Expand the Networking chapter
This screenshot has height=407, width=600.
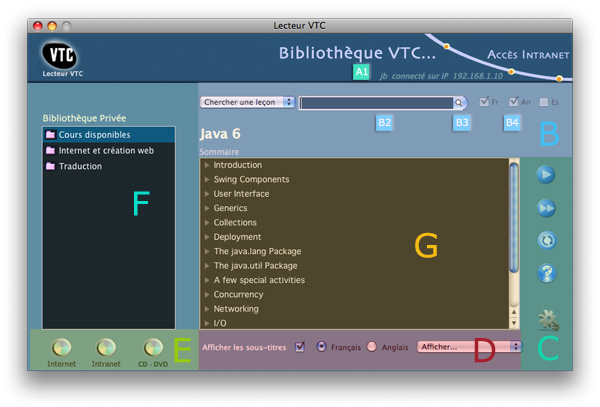click(207, 309)
